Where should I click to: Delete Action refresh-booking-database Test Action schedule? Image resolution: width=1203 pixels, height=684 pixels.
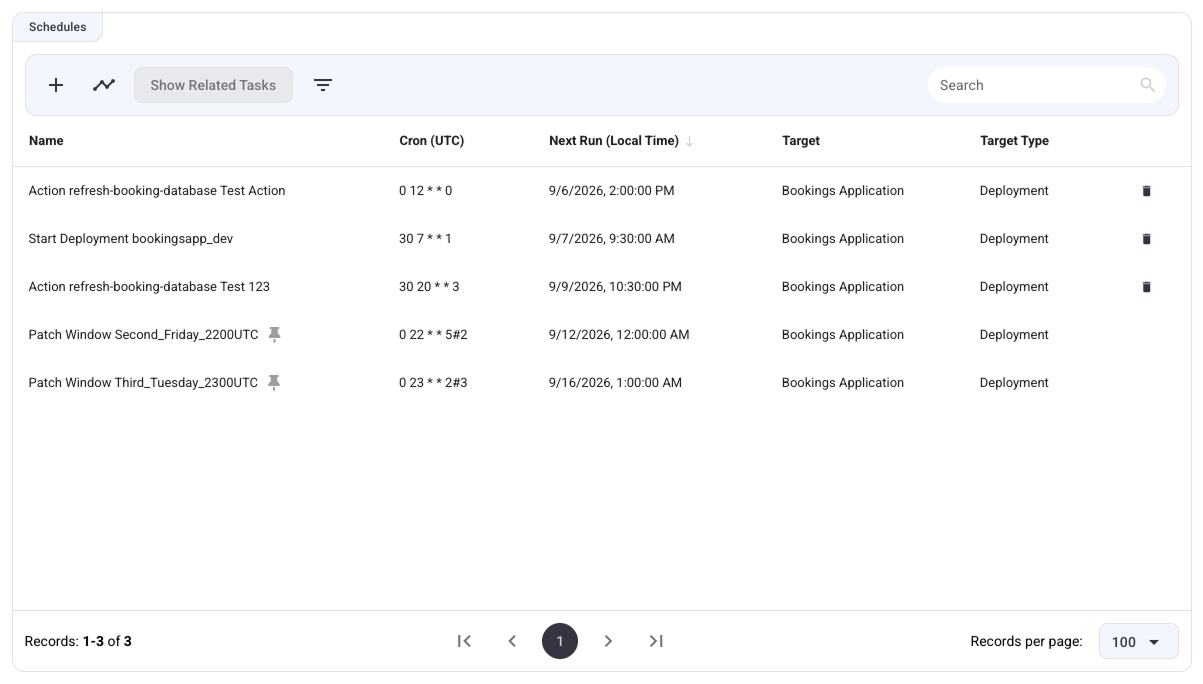[1147, 191]
